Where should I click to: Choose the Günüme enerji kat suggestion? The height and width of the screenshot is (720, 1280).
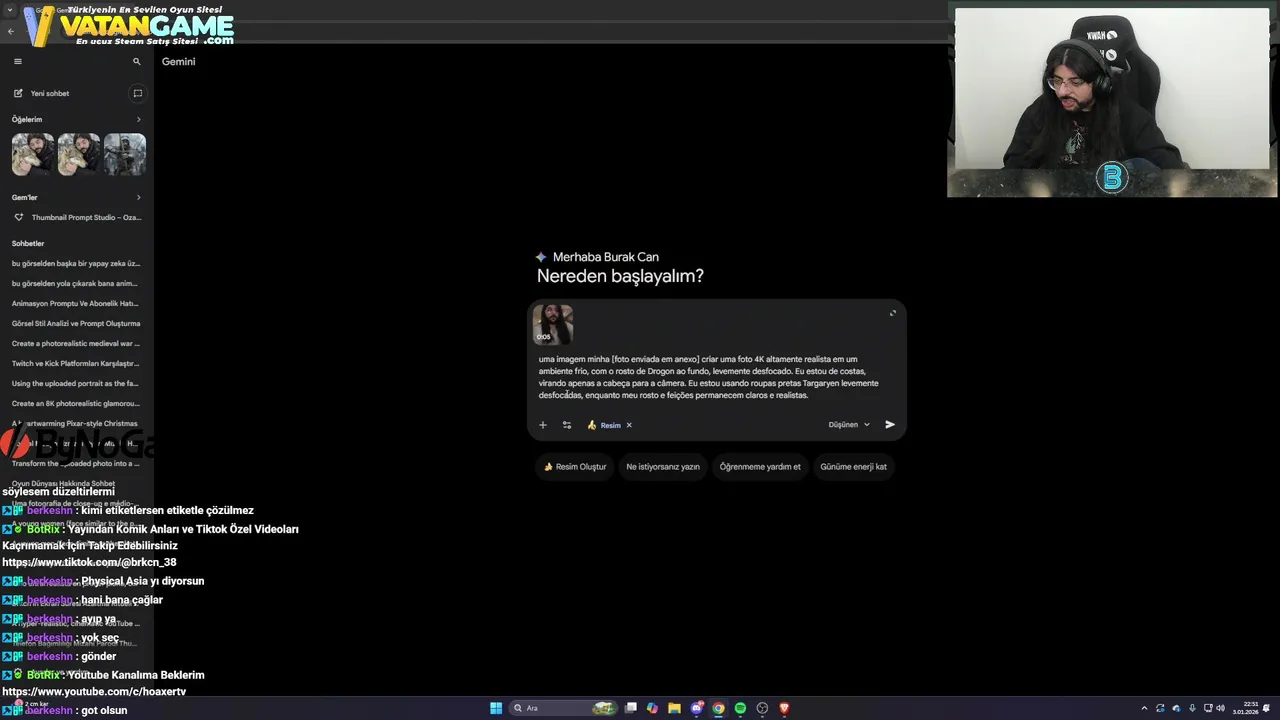[x=853, y=467]
